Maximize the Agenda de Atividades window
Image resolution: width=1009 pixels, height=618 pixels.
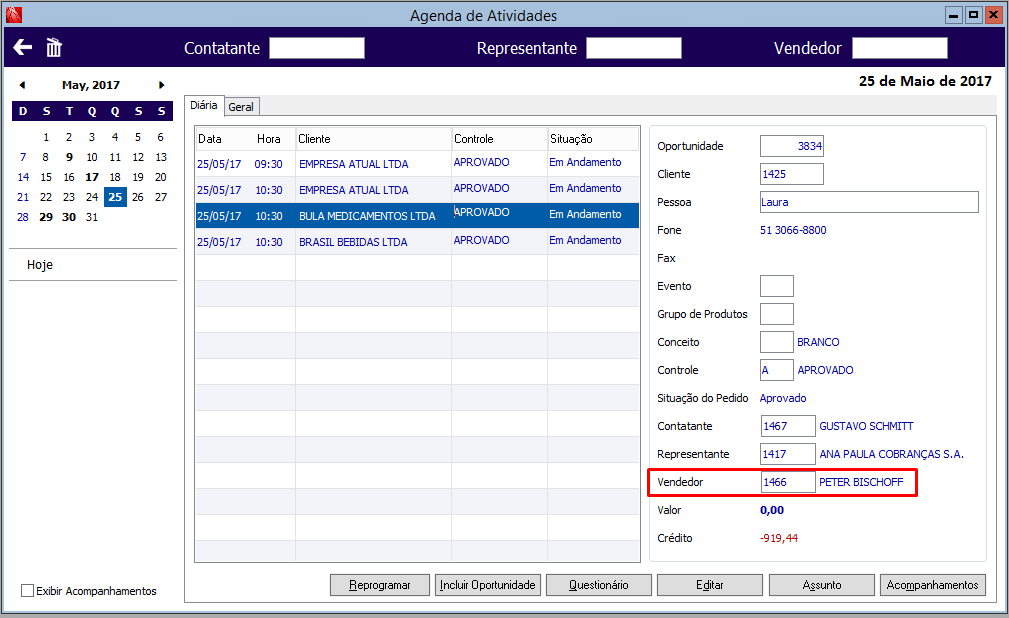pyautogui.click(x=974, y=15)
